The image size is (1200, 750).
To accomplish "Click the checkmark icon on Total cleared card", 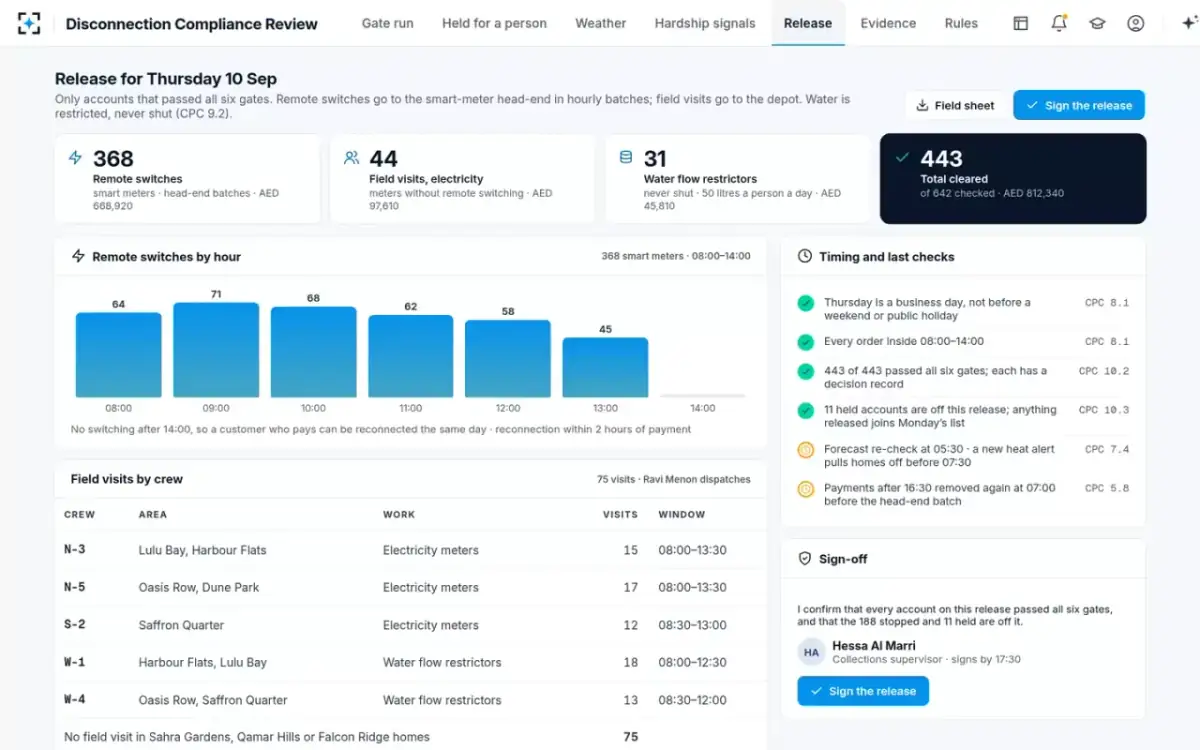I will (x=902, y=157).
